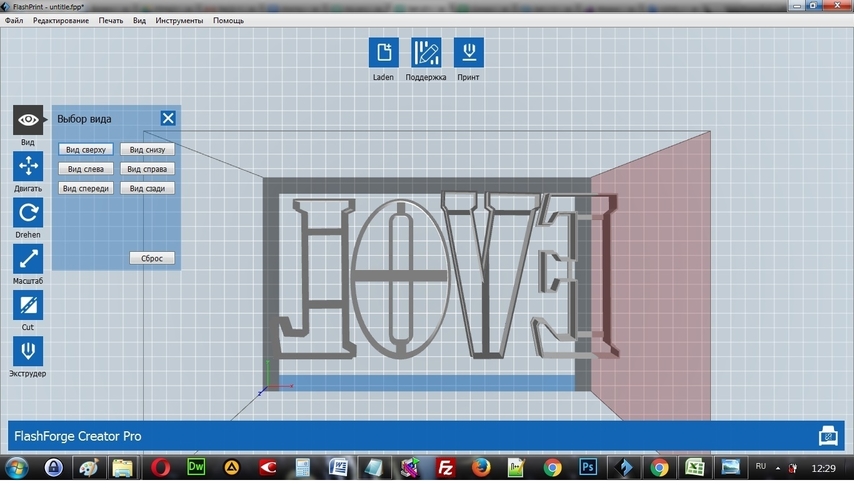Screen dimensions: 854x500
Task: Click the Вид спереди button
Action: (x=86, y=188)
